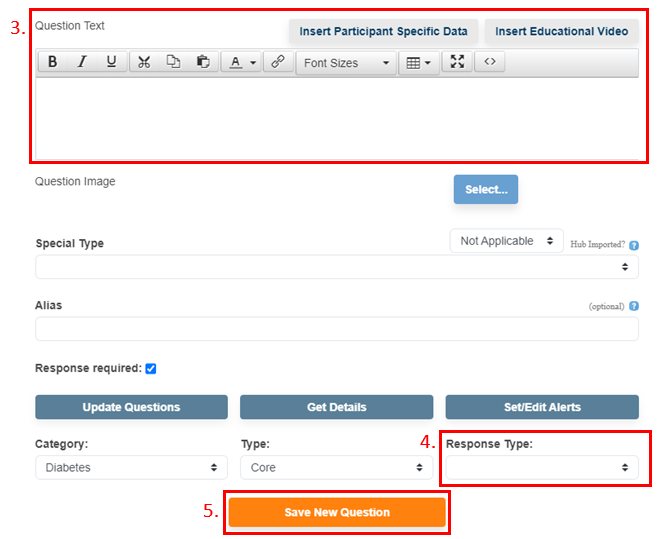Insert a hyperlink using link icon
This screenshot has width=663, height=539.
(x=278, y=62)
